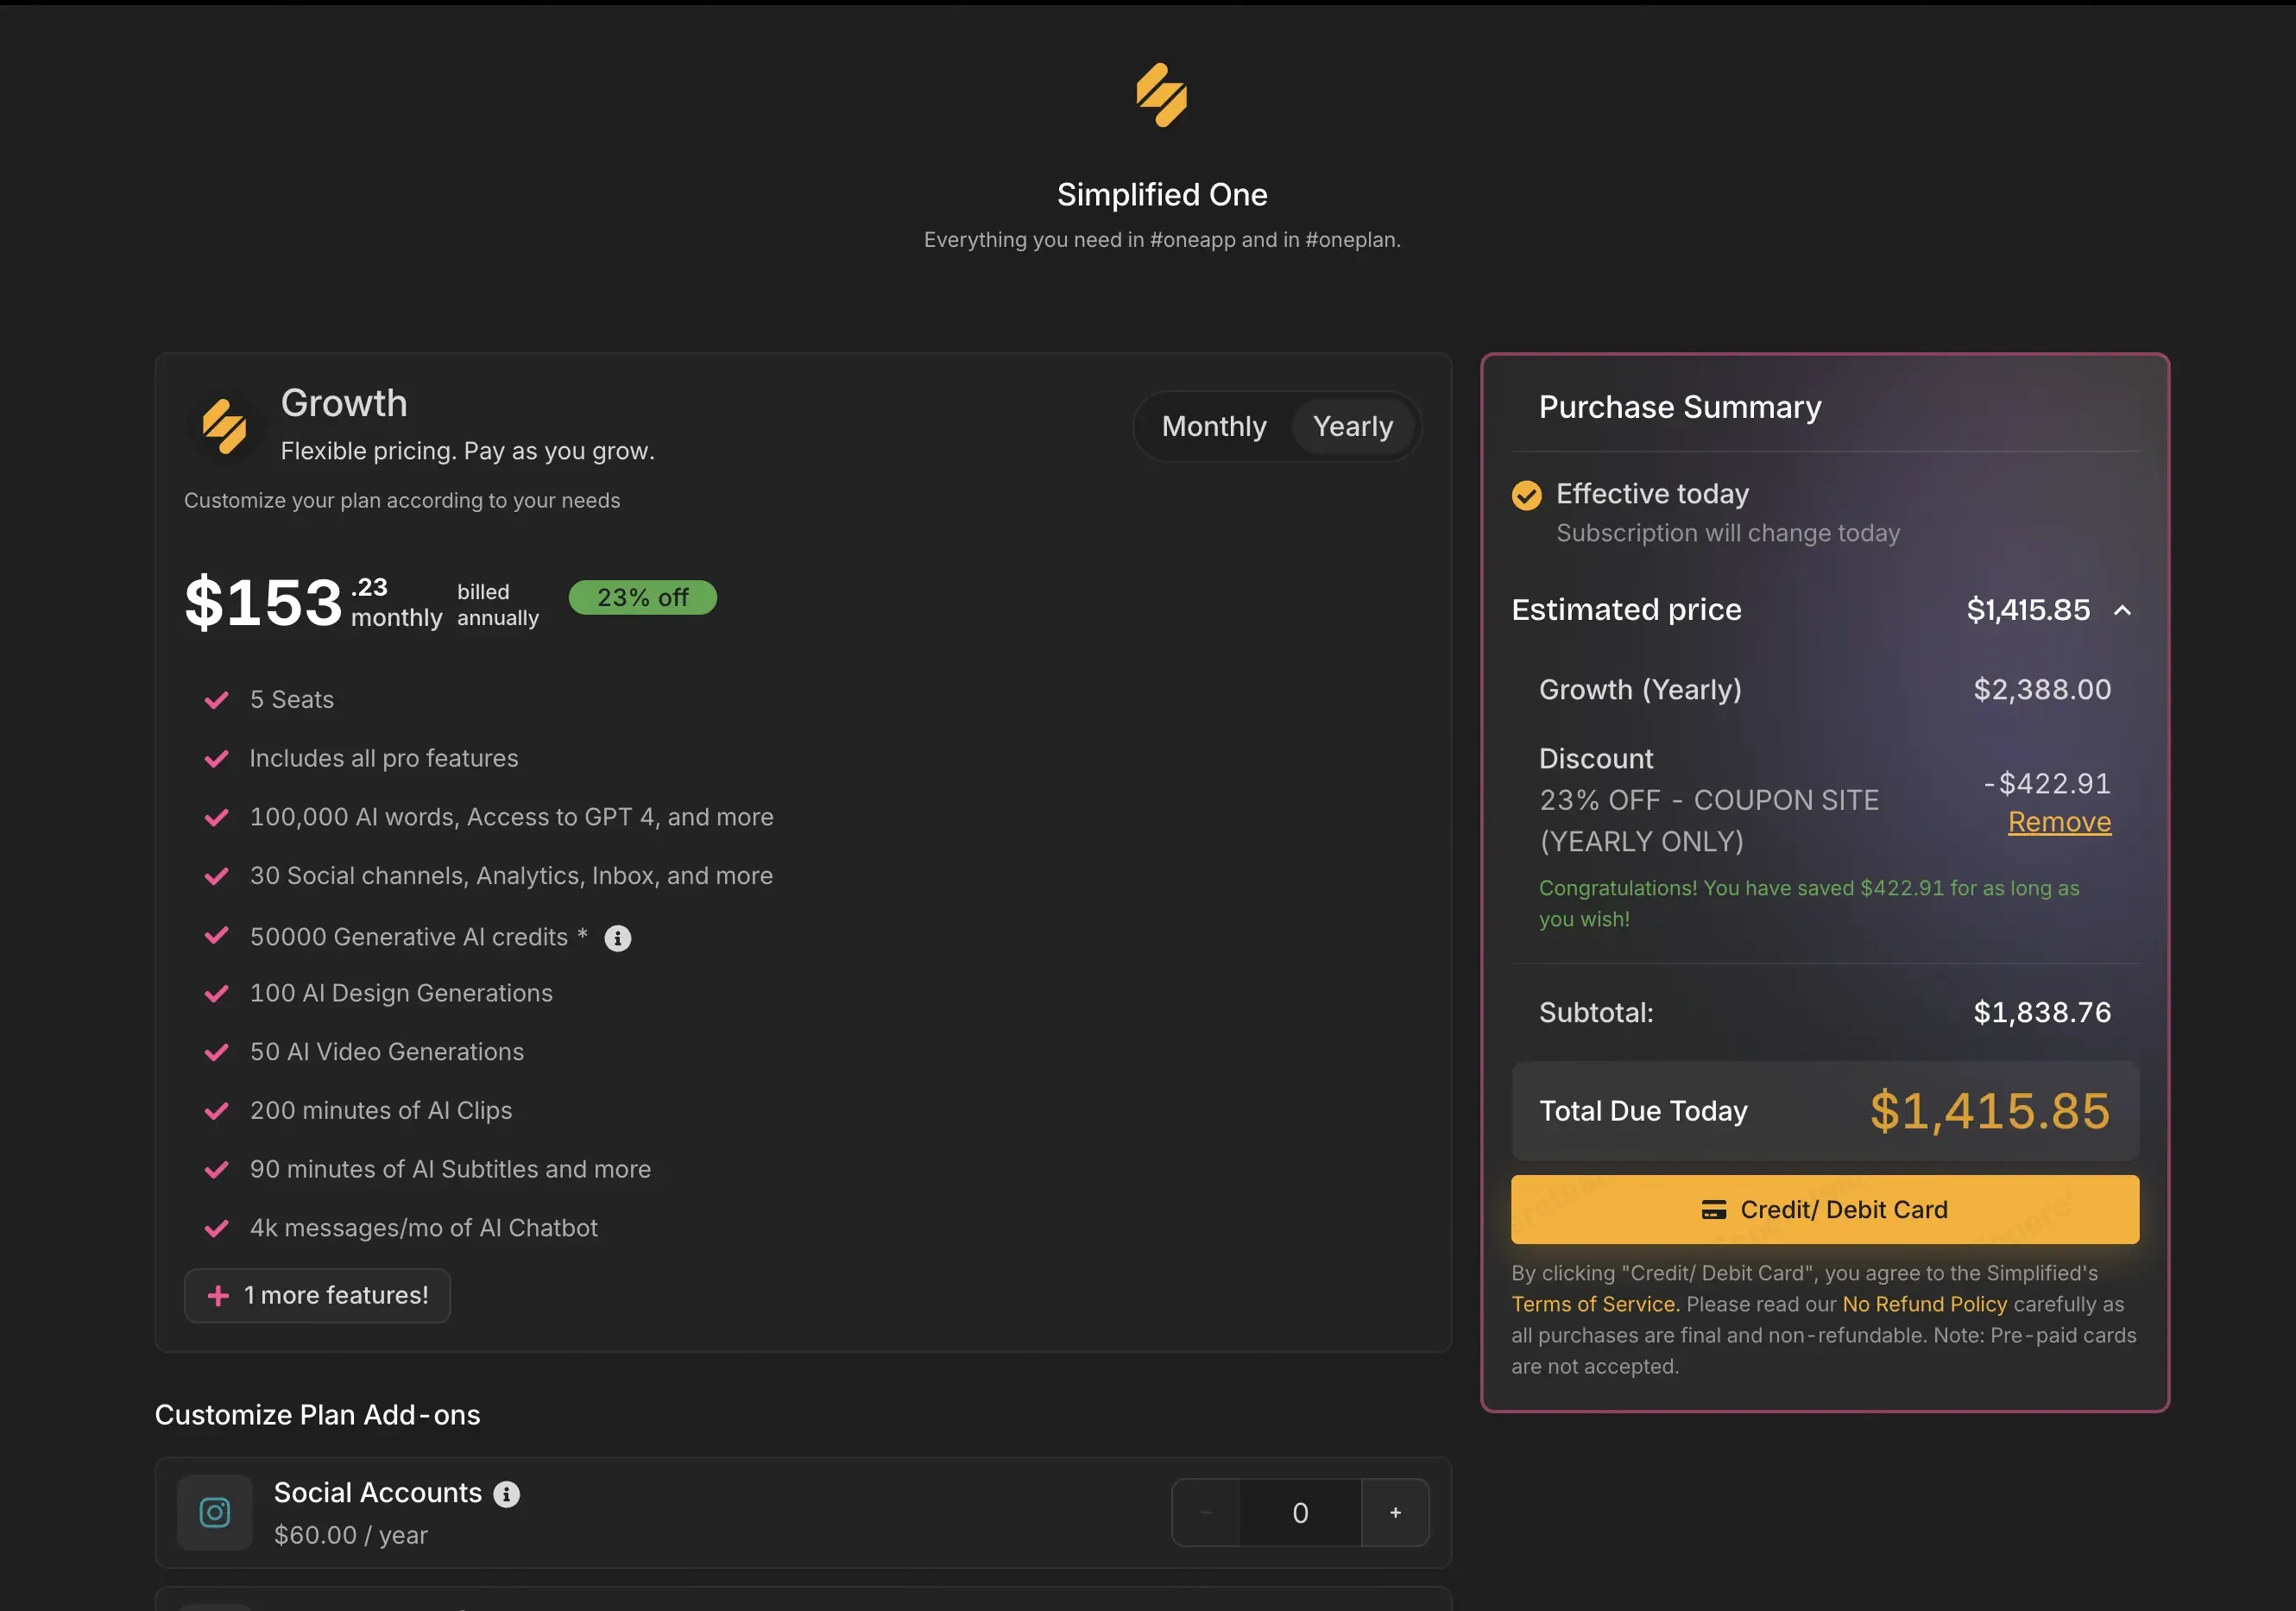Viewport: 2296px width, 1611px height.
Task: Collapse the Estimated price chevron
Action: [x=2122, y=610]
